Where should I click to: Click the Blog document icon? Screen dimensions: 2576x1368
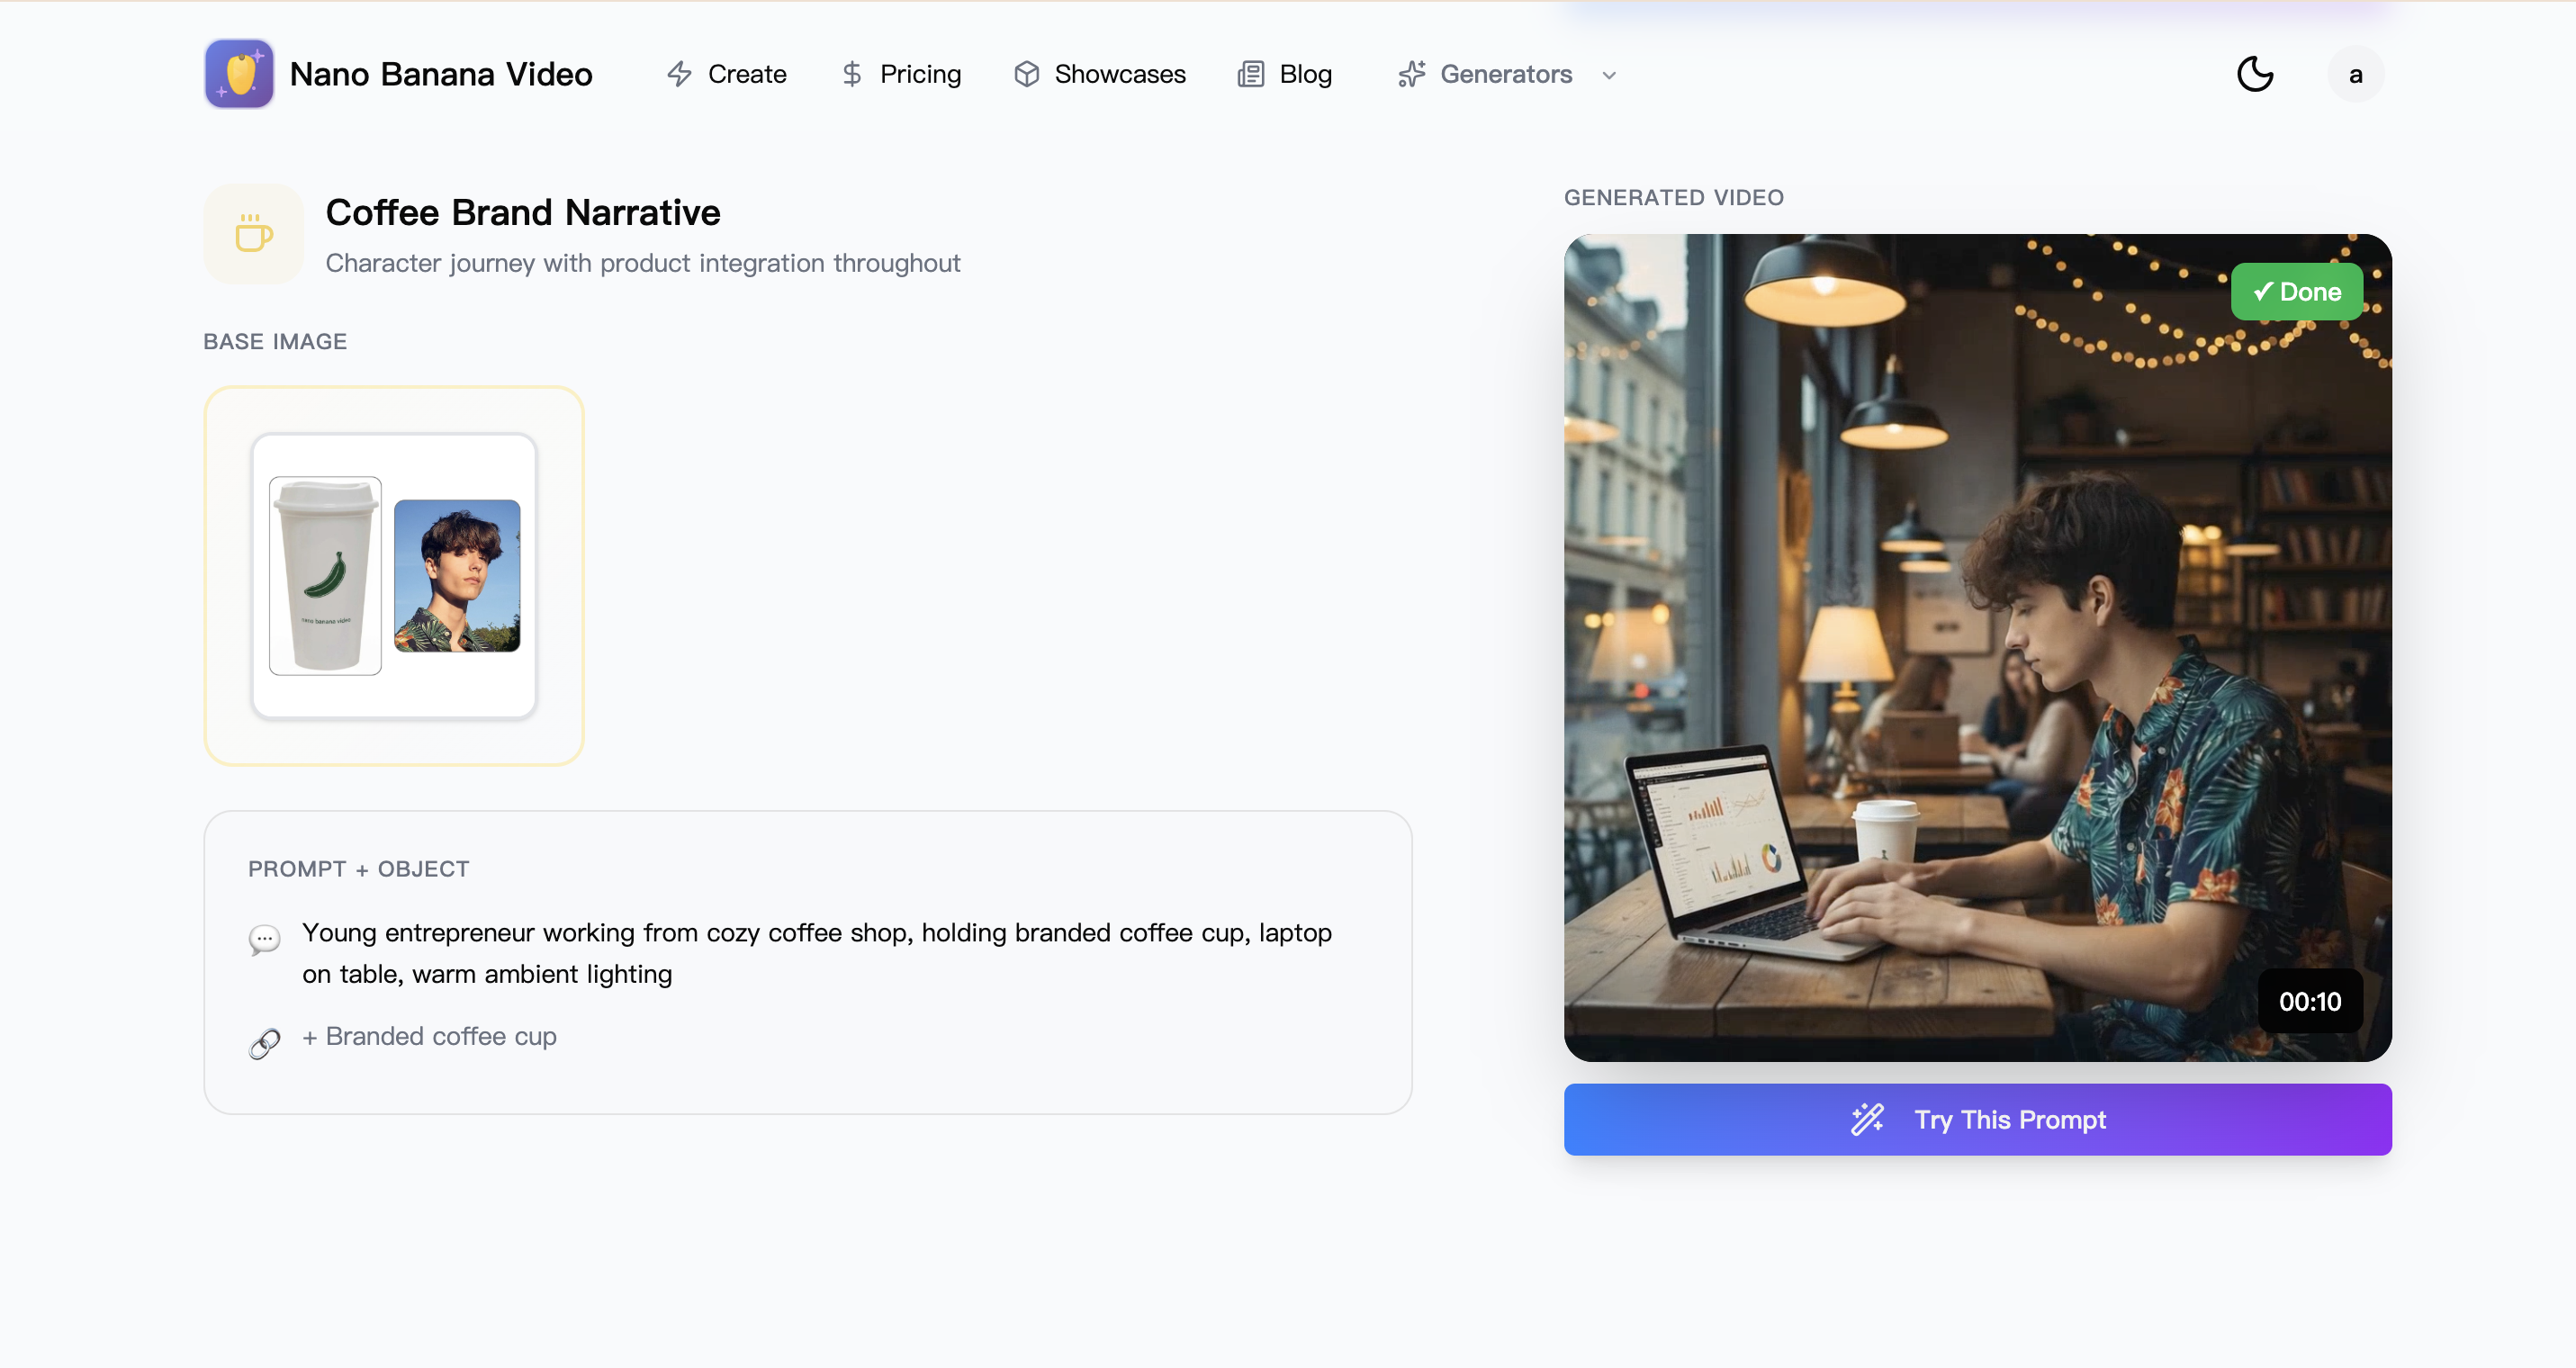(1250, 74)
